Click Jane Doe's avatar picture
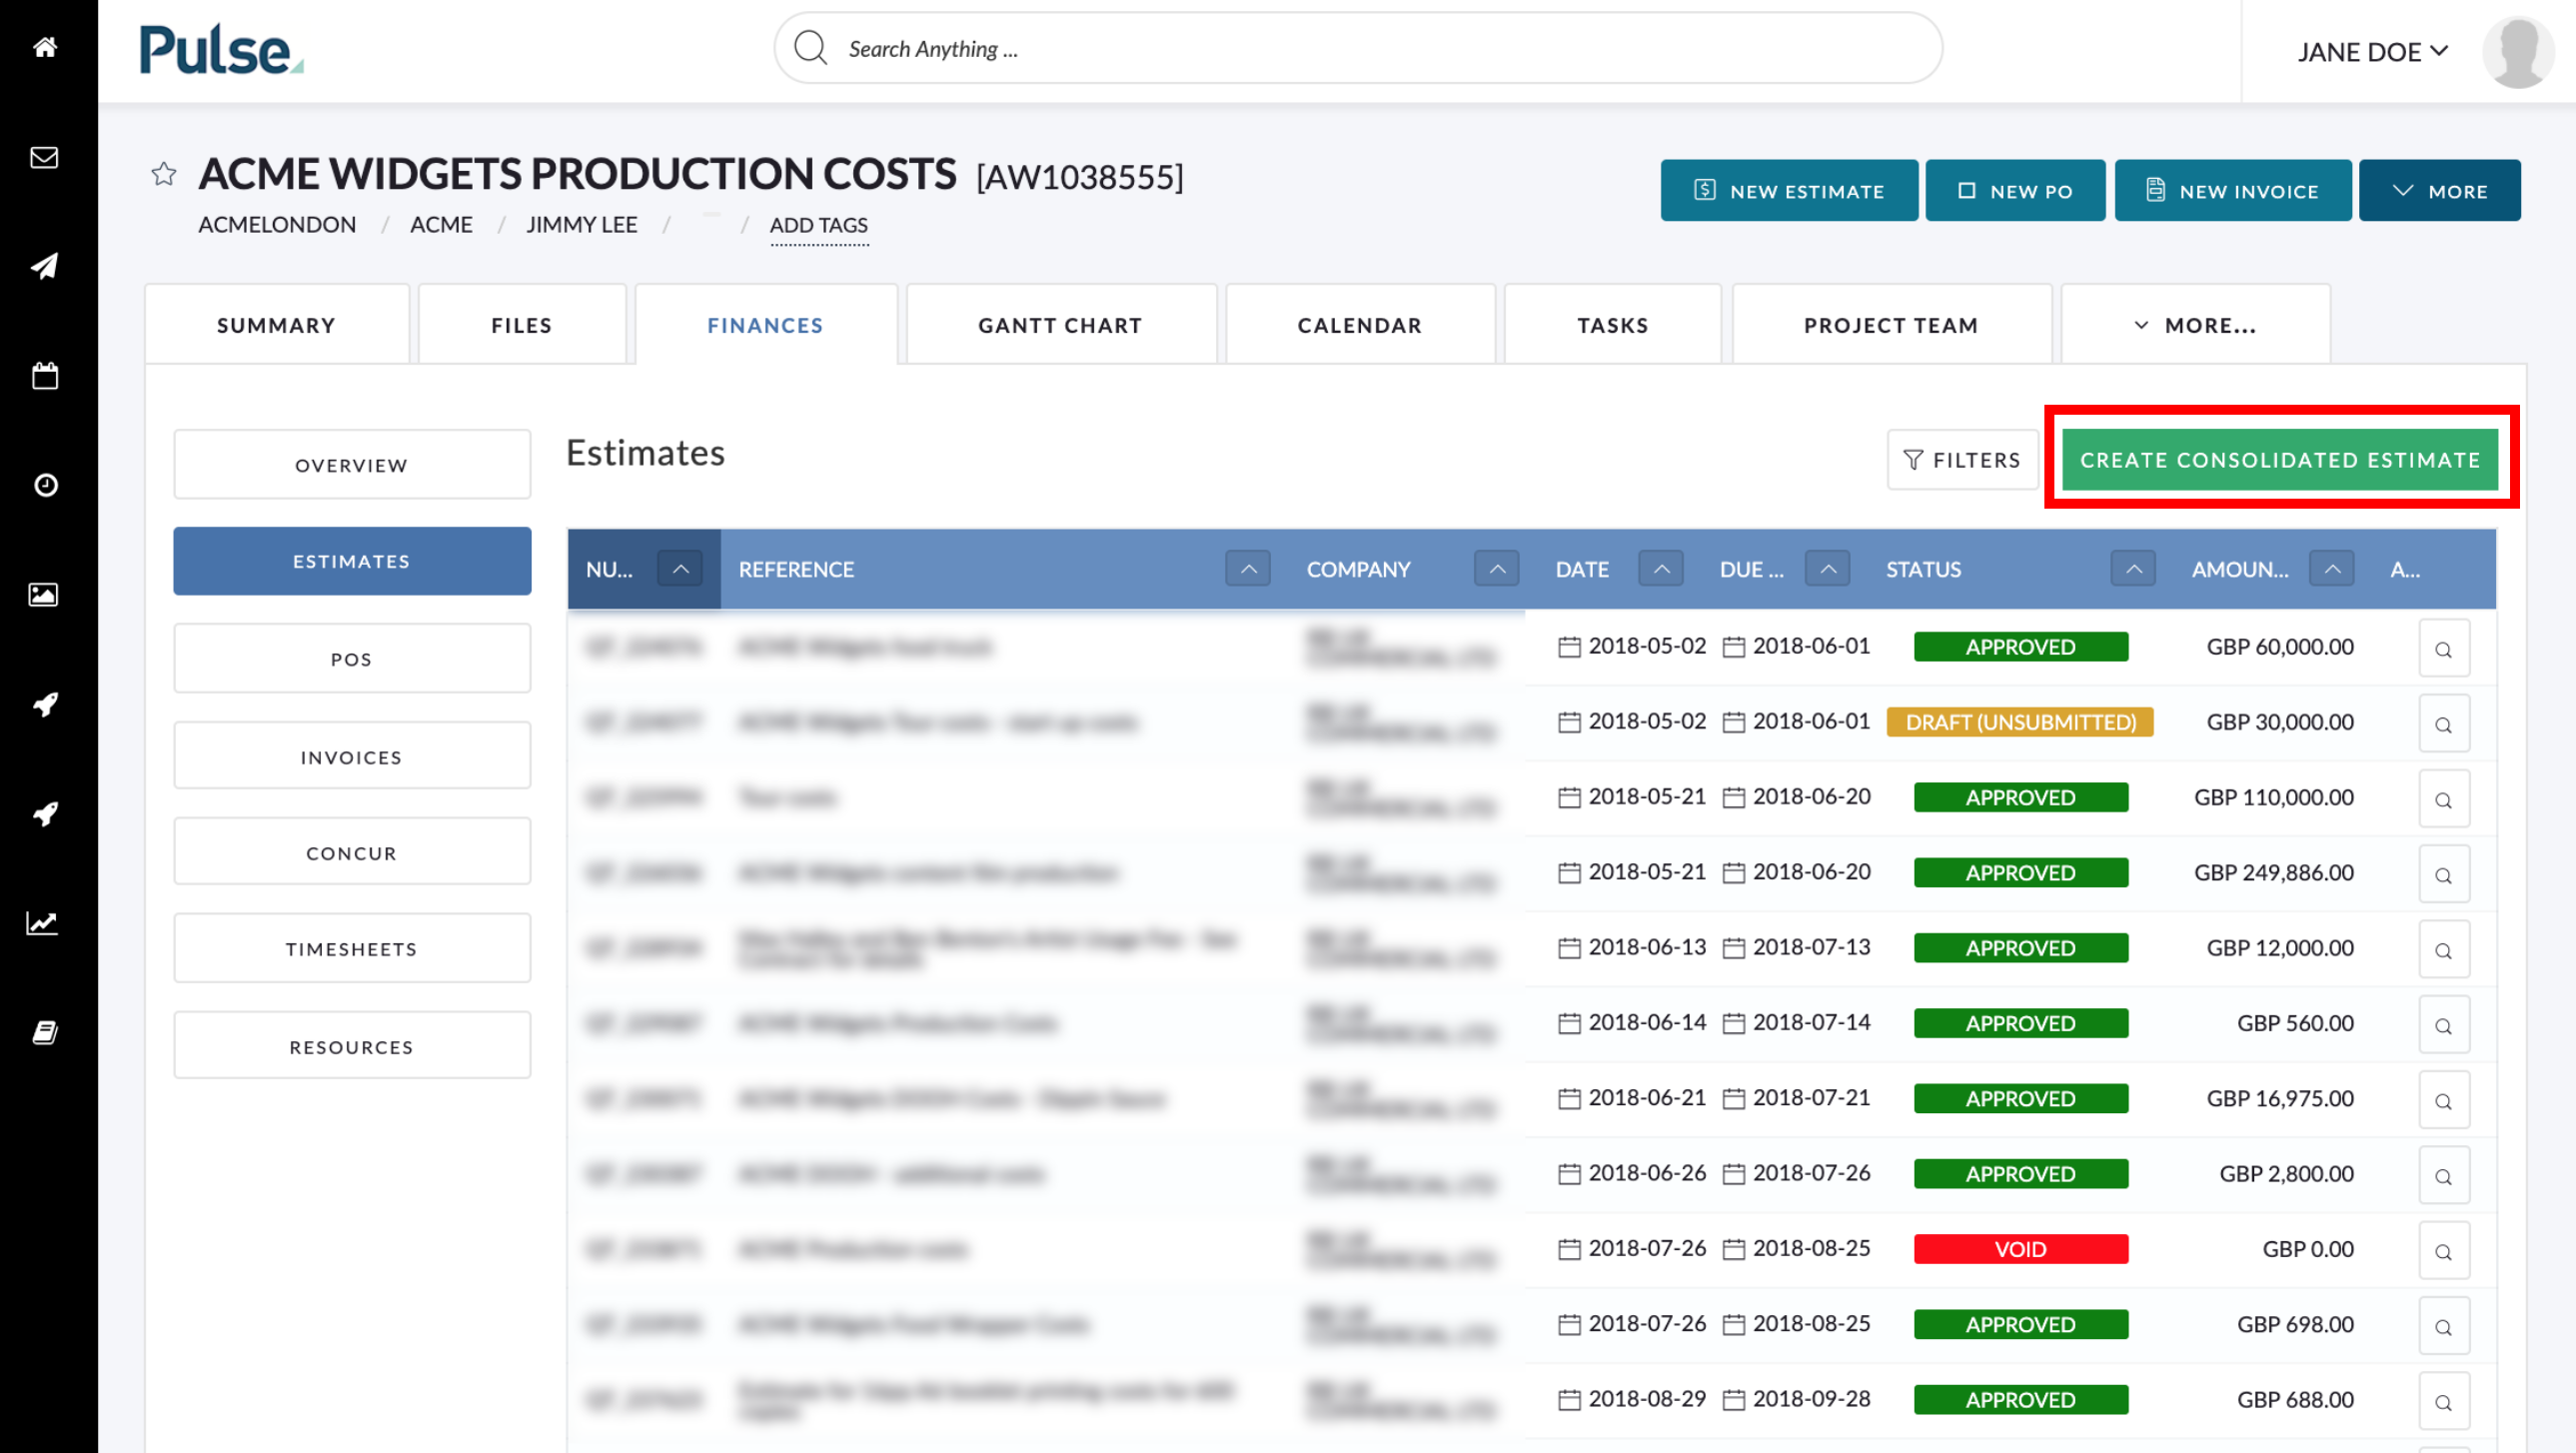2576x1453 pixels. tap(2518, 52)
